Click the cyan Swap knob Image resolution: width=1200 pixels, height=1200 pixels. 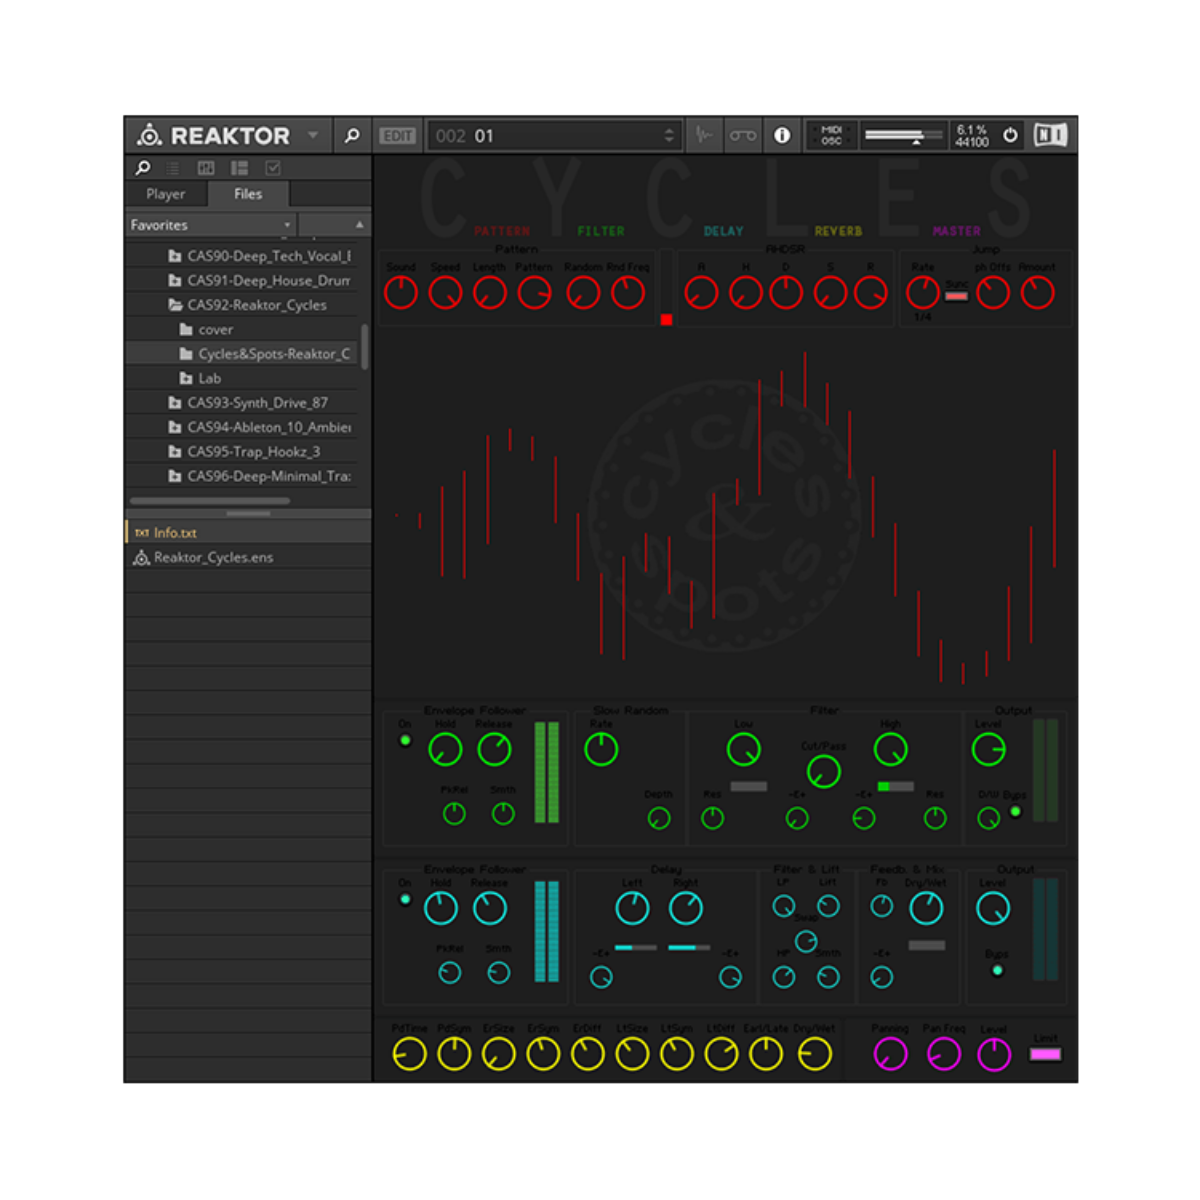pos(806,942)
